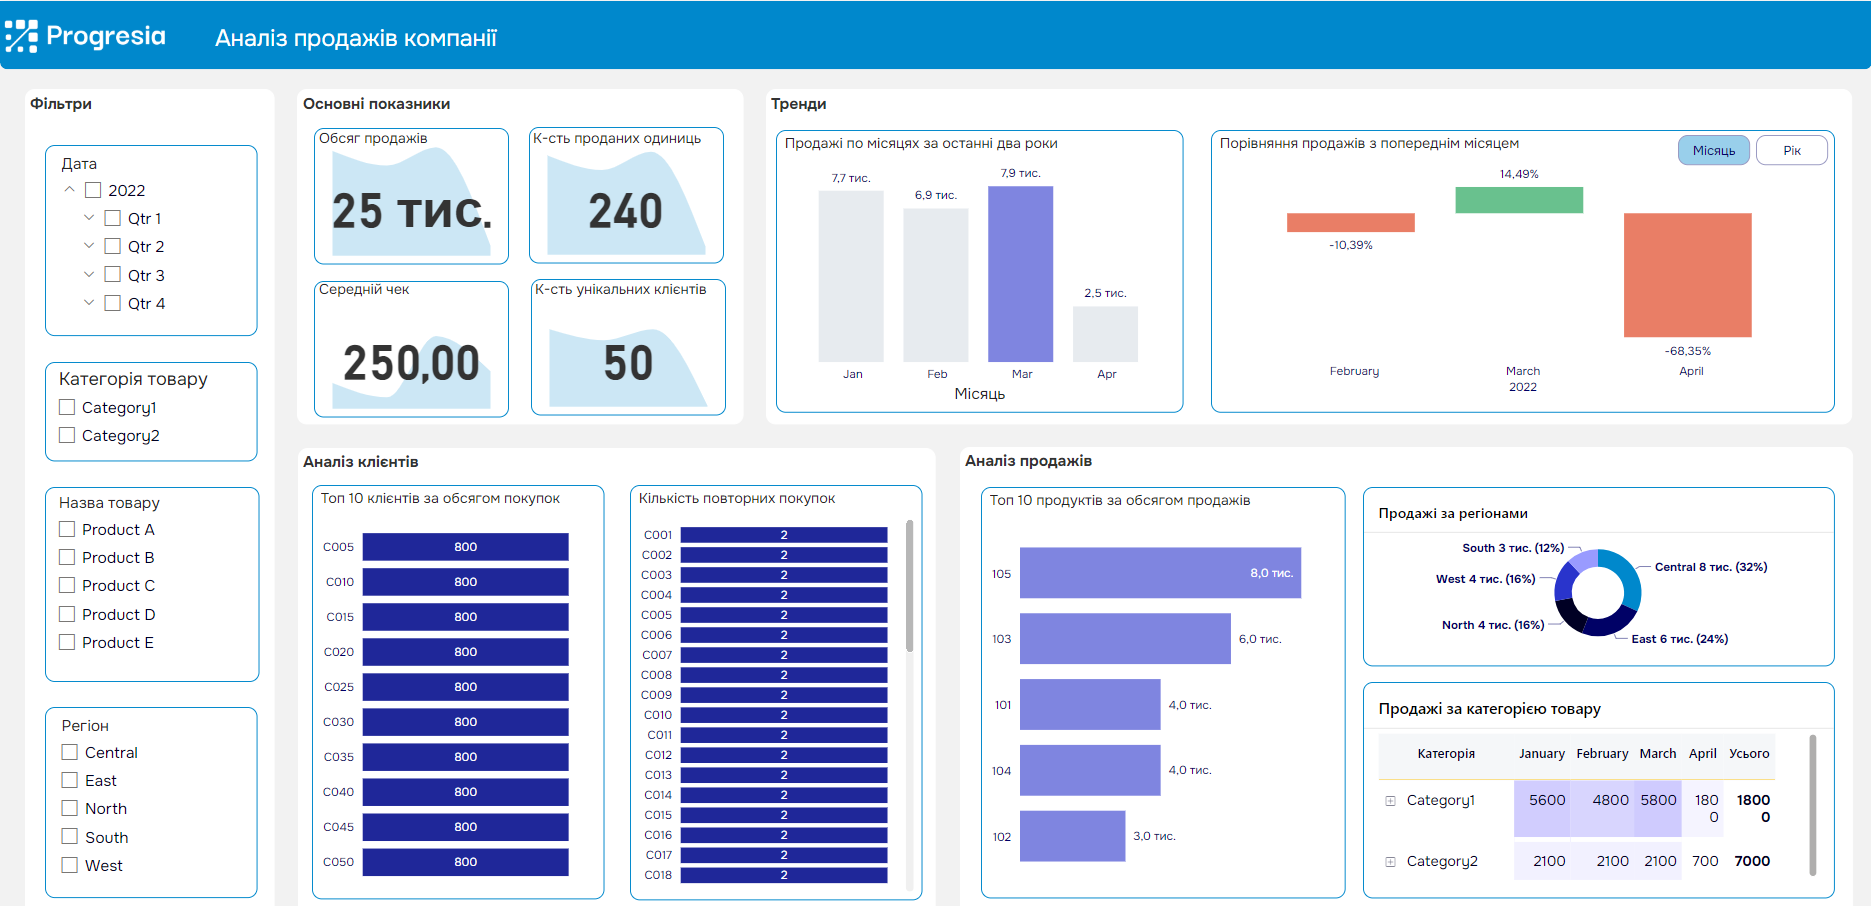This screenshot has height=906, width=1871.
Task: Select repeat purchases bar for C001
Action: click(784, 535)
